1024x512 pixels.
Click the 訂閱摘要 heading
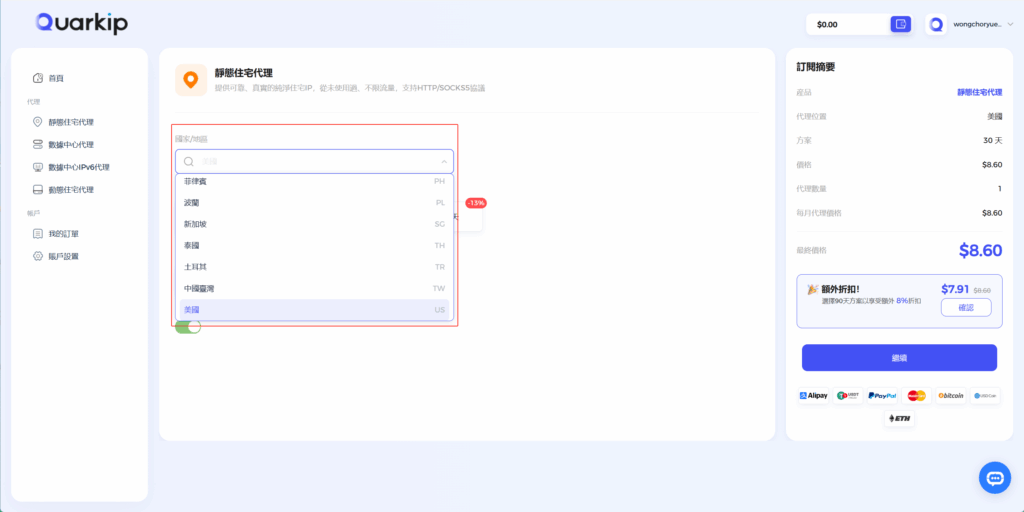click(816, 67)
